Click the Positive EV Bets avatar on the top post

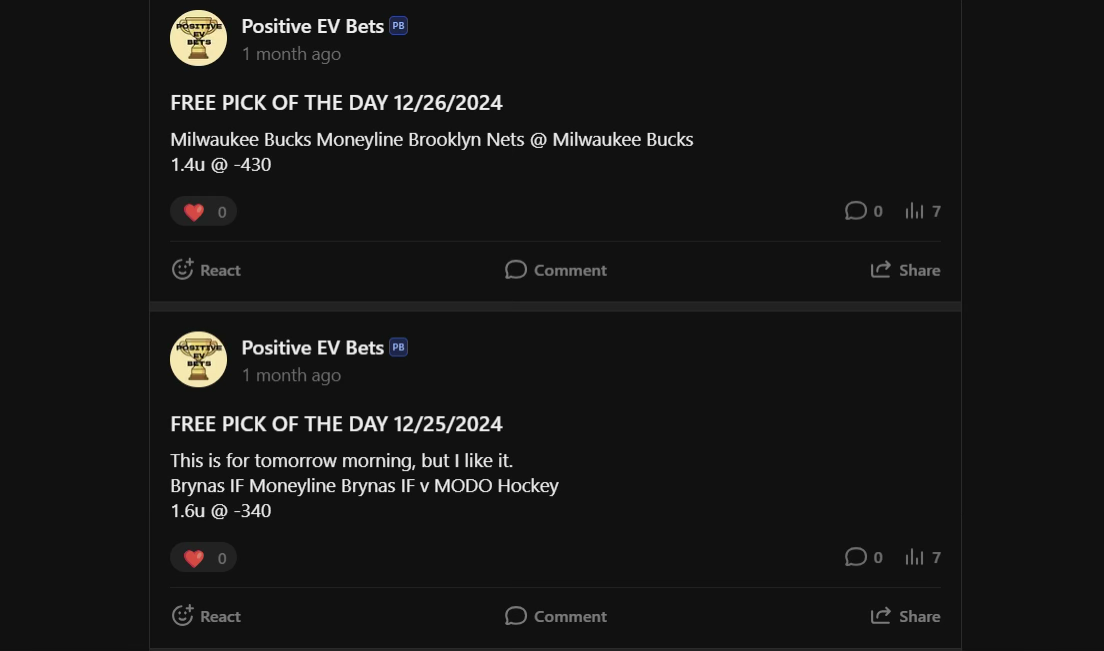198,38
